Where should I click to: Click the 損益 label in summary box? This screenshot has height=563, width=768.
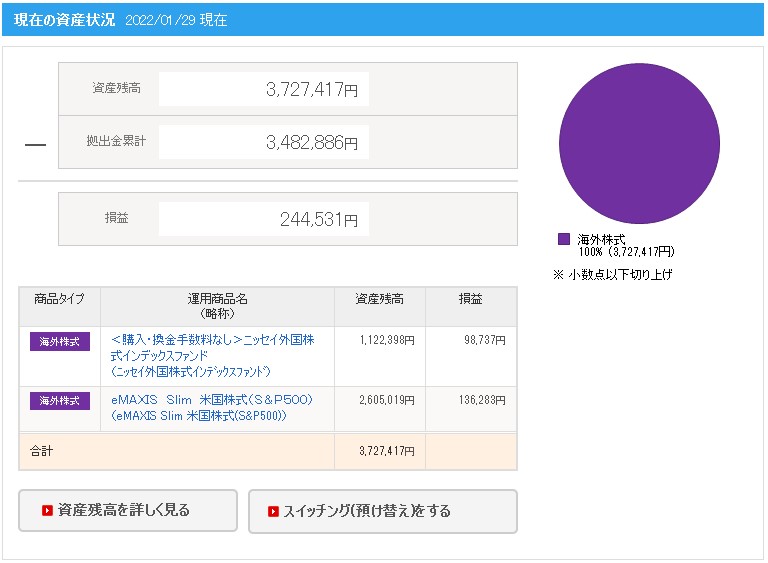coord(117,218)
